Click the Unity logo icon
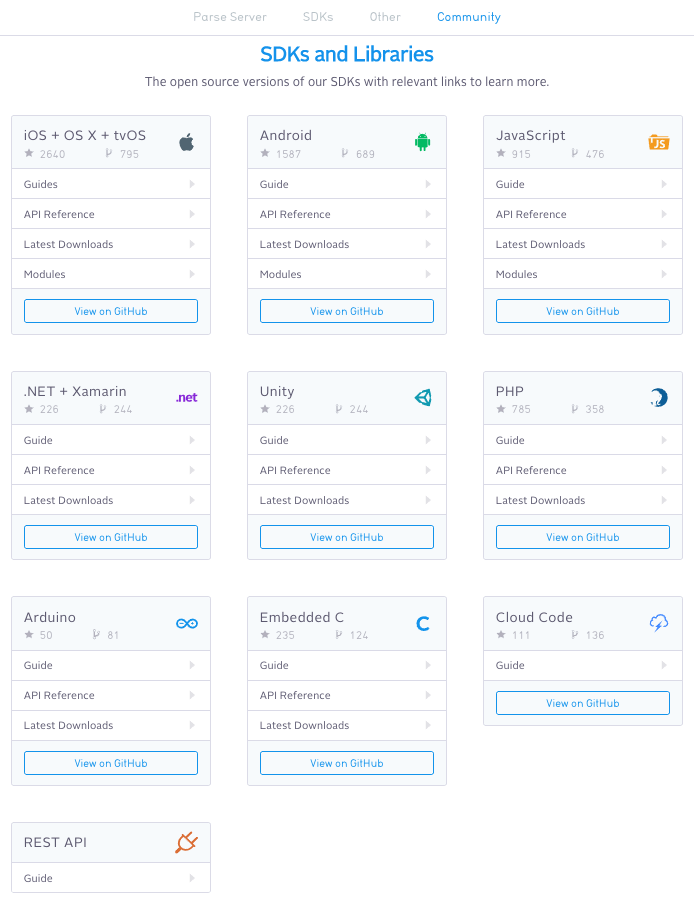694x899 pixels. 423,397
